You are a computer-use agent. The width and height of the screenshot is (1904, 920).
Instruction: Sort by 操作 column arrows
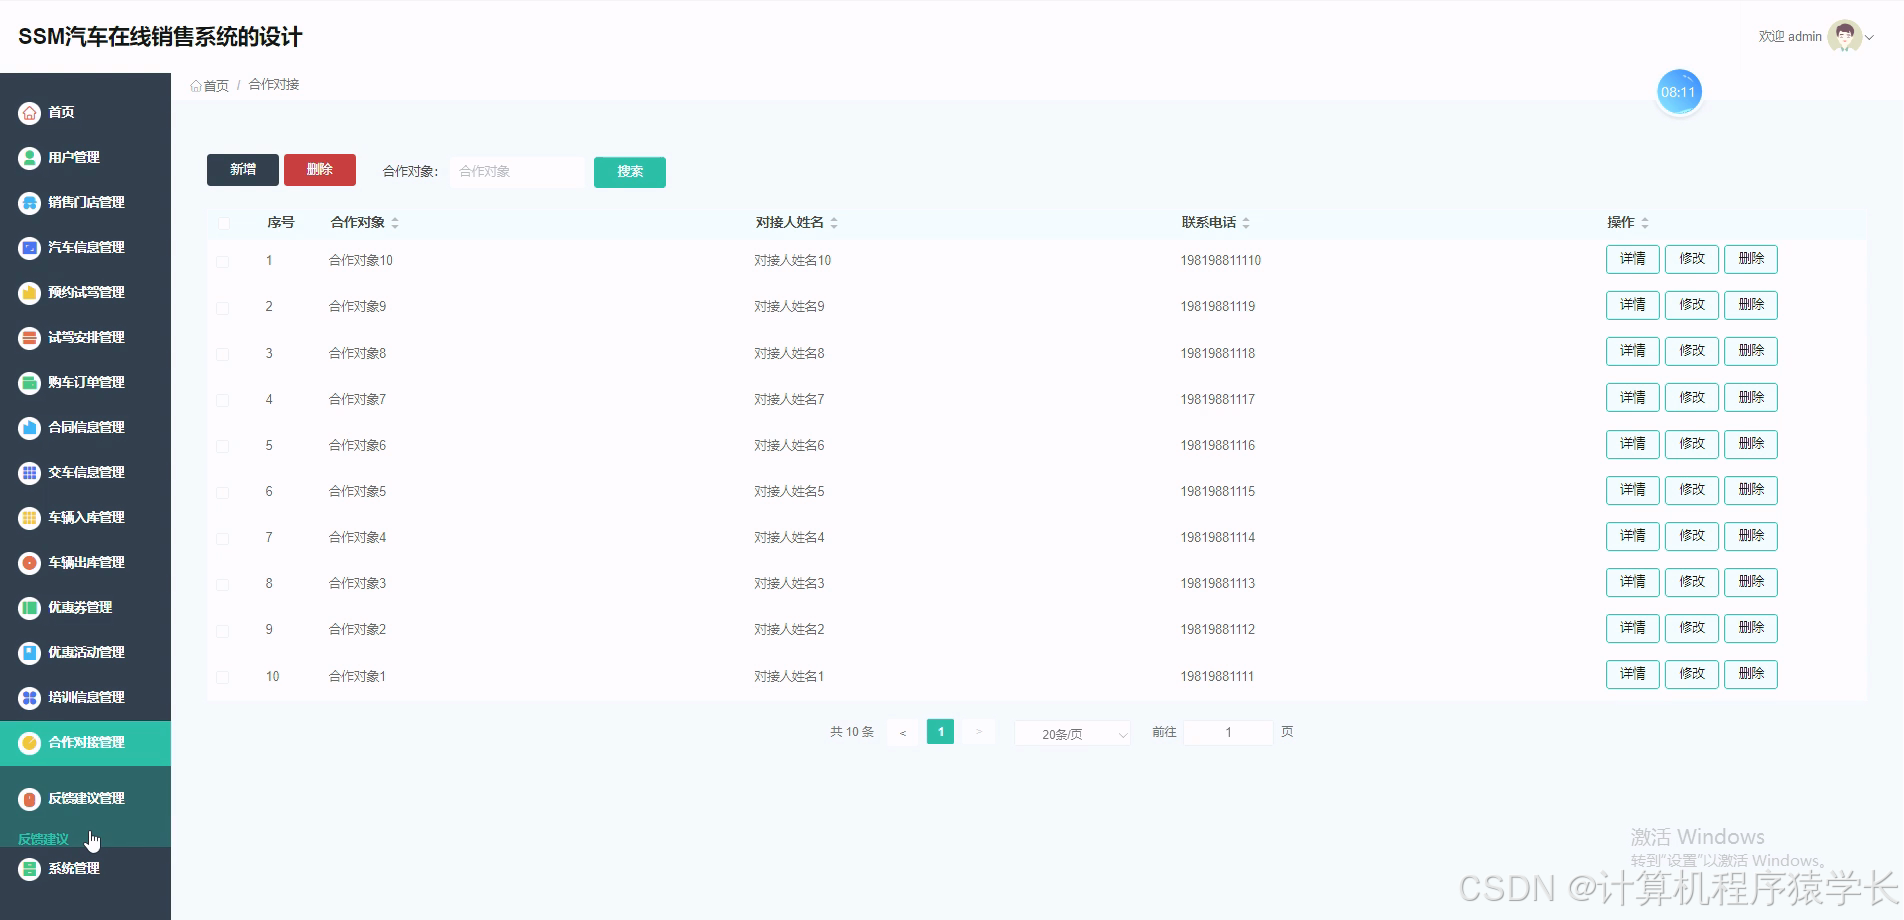[1645, 222]
